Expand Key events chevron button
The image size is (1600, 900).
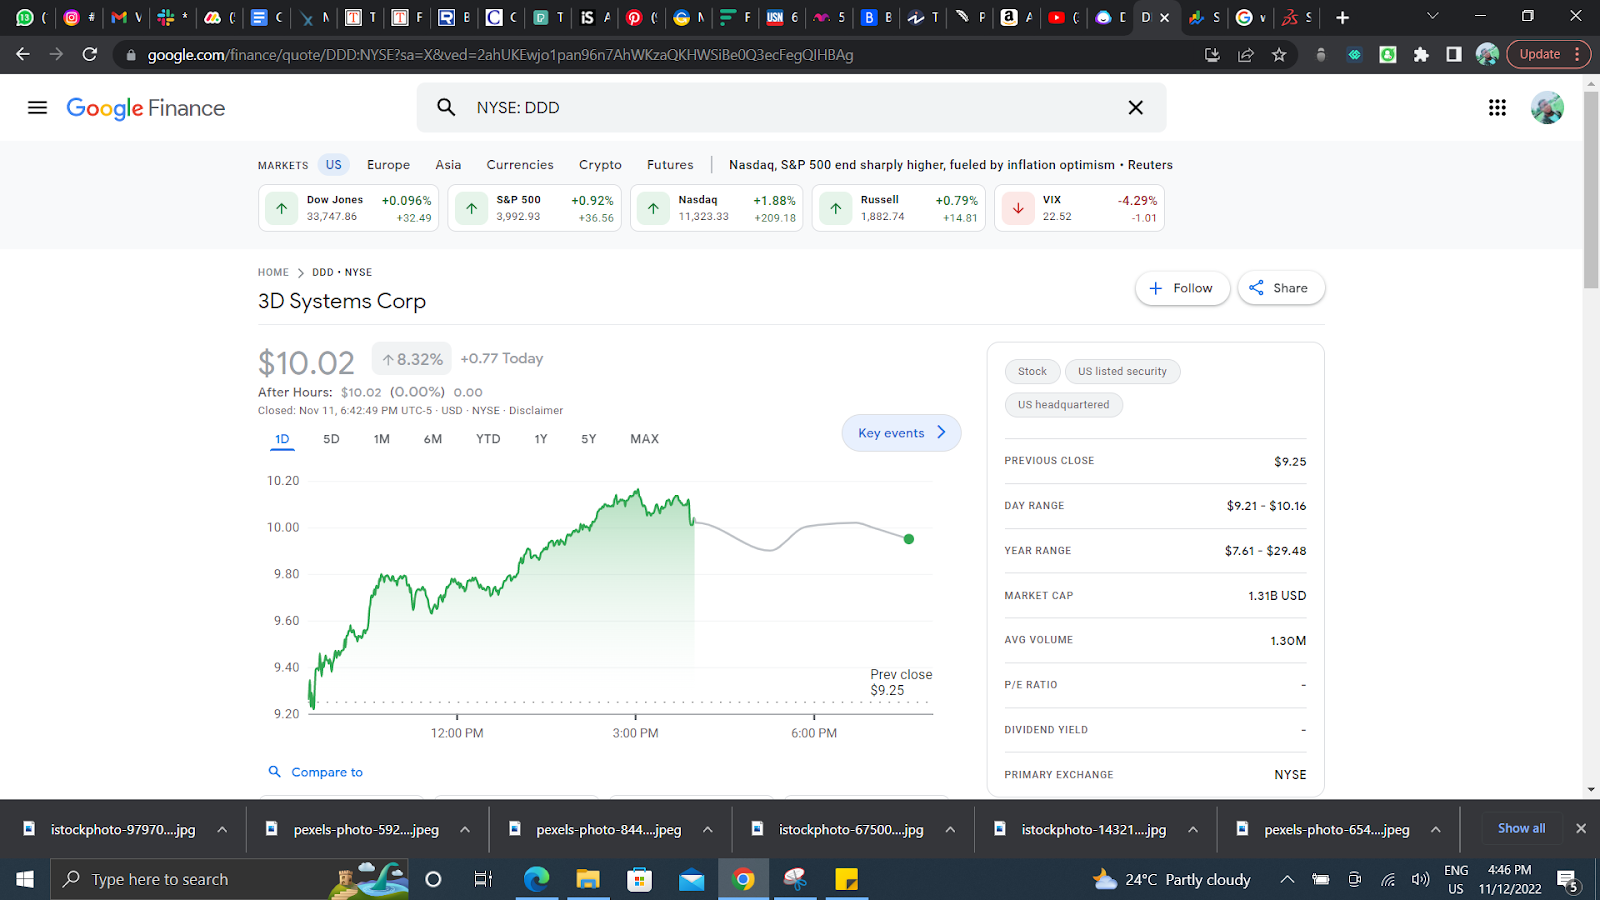click(901, 433)
